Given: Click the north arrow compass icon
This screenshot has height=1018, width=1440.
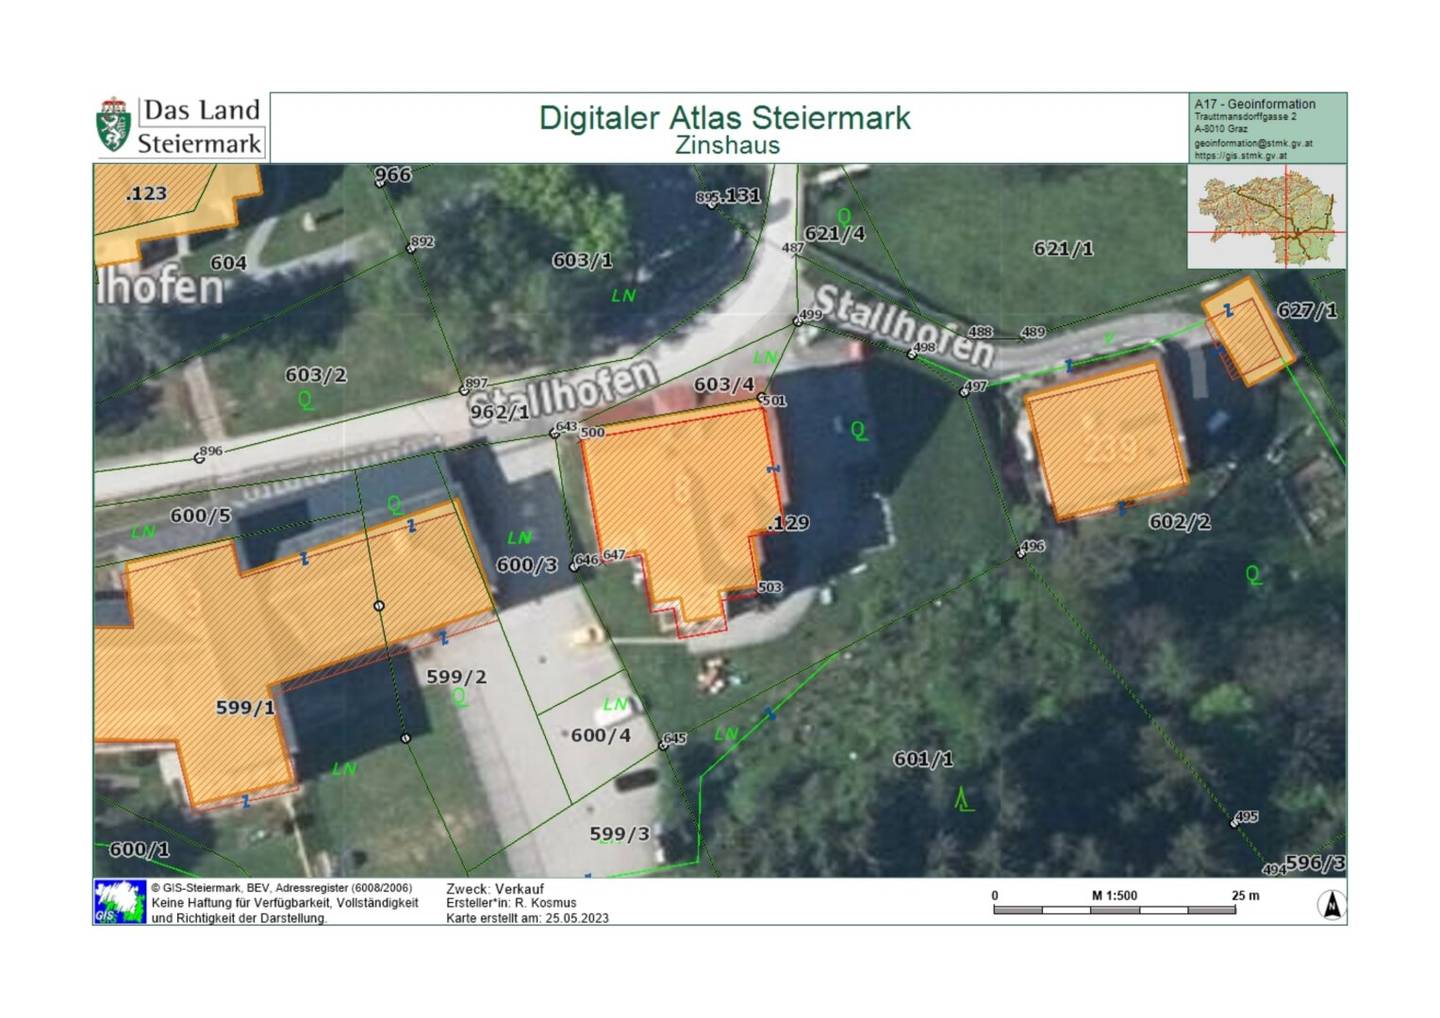Looking at the screenshot, I should coord(1332,905).
